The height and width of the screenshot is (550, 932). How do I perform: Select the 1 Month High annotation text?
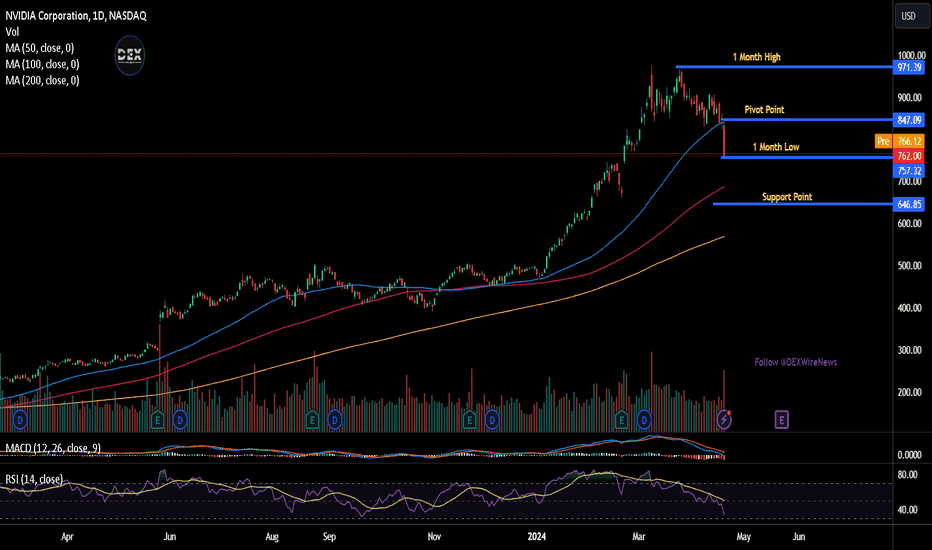[756, 57]
